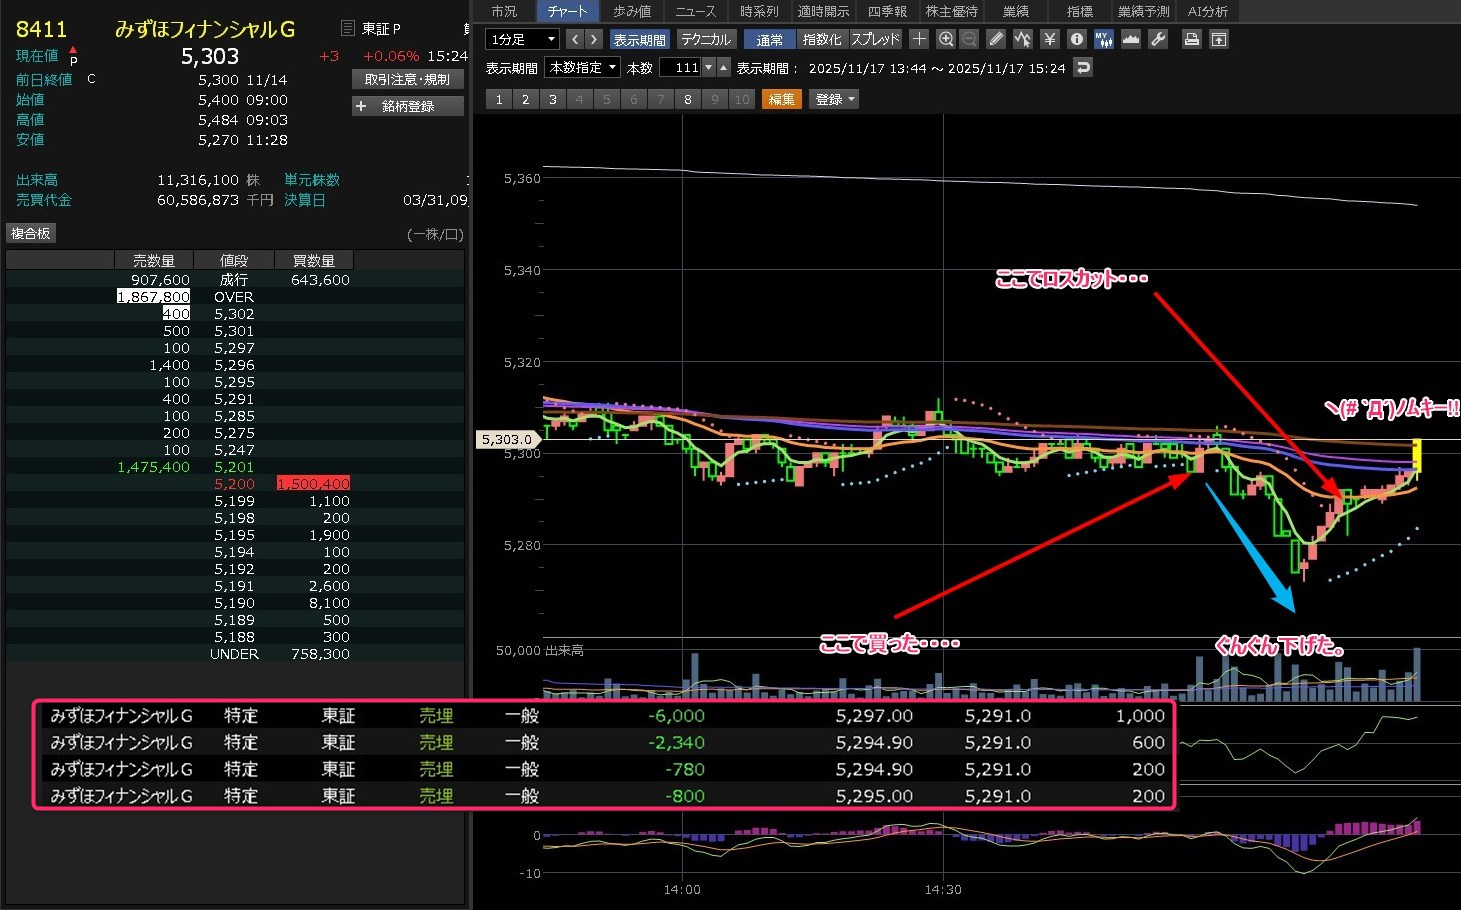The image size is (1461, 910).
Task: Open chart settings with the wrench icon
Action: [1158, 39]
